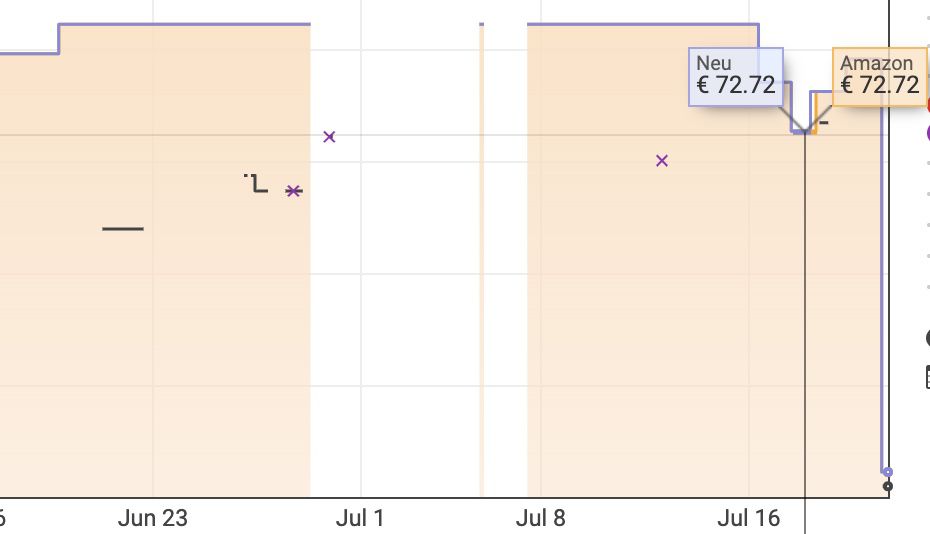
Task: Click the thin orange availability bar before Jul 8
Action: tap(482, 260)
